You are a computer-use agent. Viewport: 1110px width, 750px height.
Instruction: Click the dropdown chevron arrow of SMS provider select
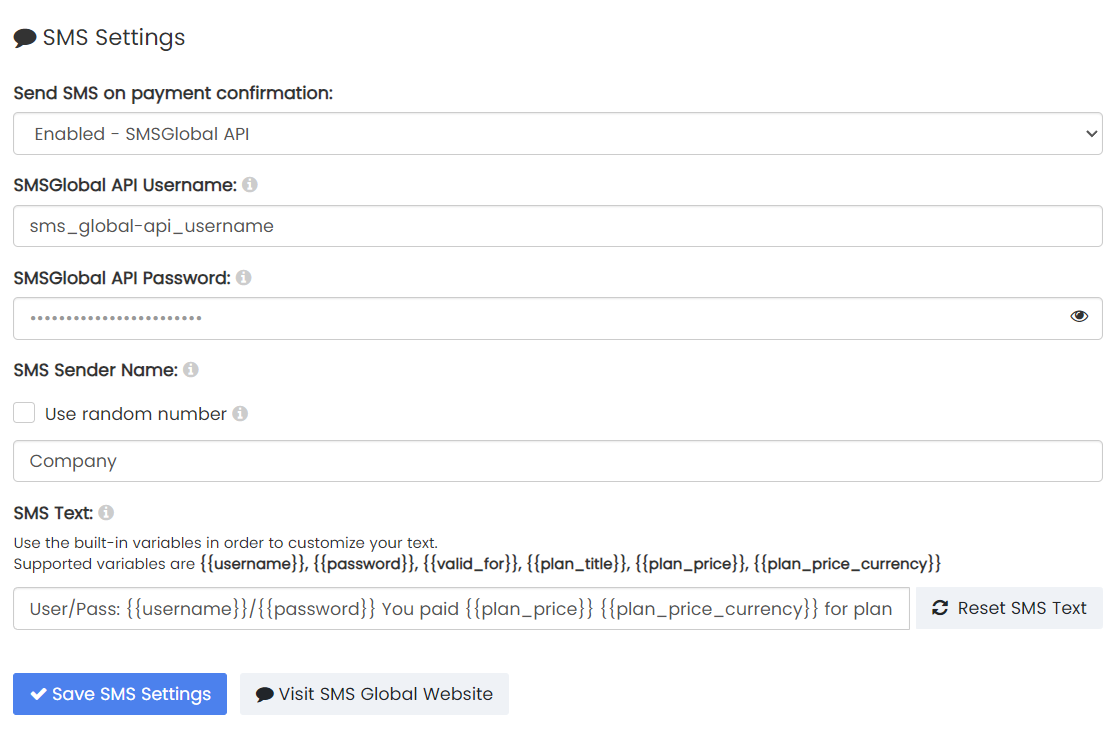coord(1092,134)
